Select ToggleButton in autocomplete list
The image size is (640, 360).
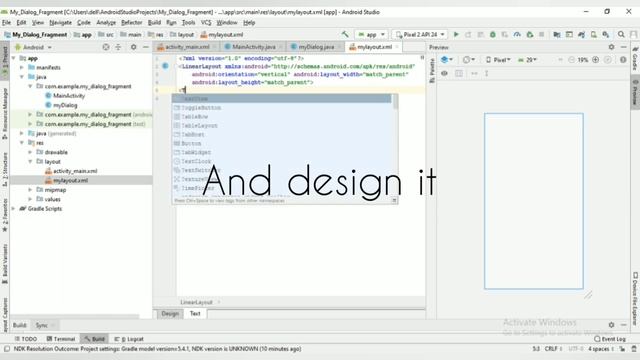(x=282, y=108)
